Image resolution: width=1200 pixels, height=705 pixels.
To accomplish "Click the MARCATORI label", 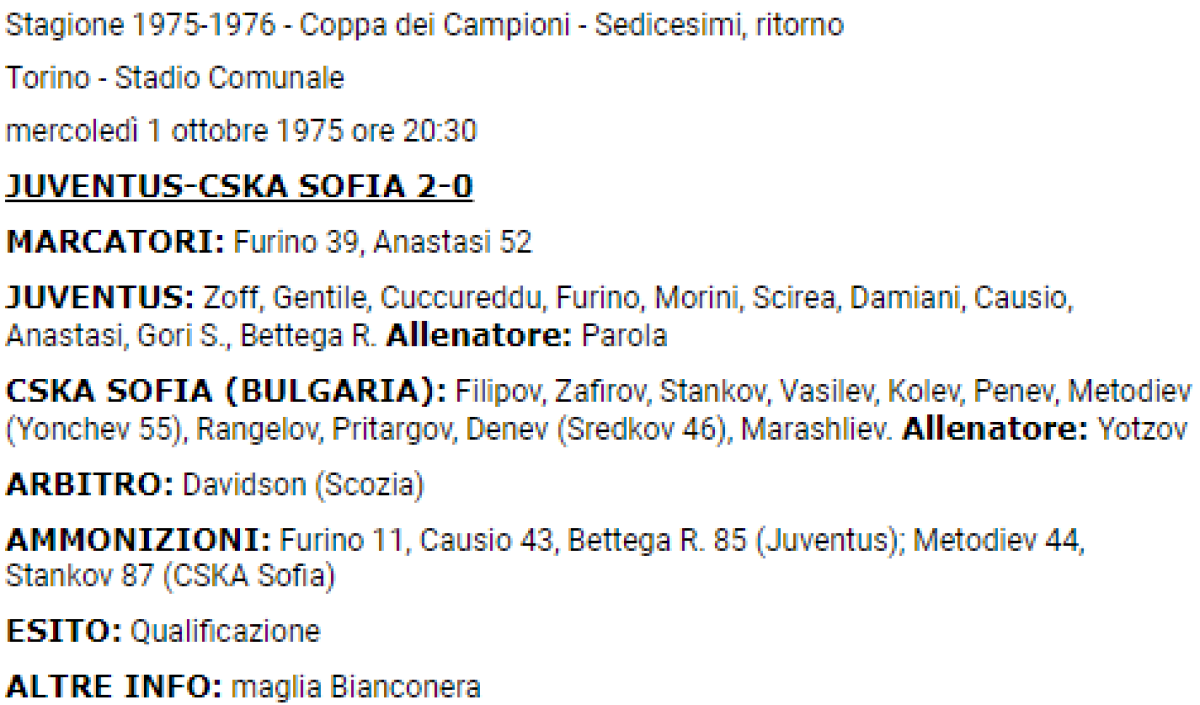I will [115, 242].
